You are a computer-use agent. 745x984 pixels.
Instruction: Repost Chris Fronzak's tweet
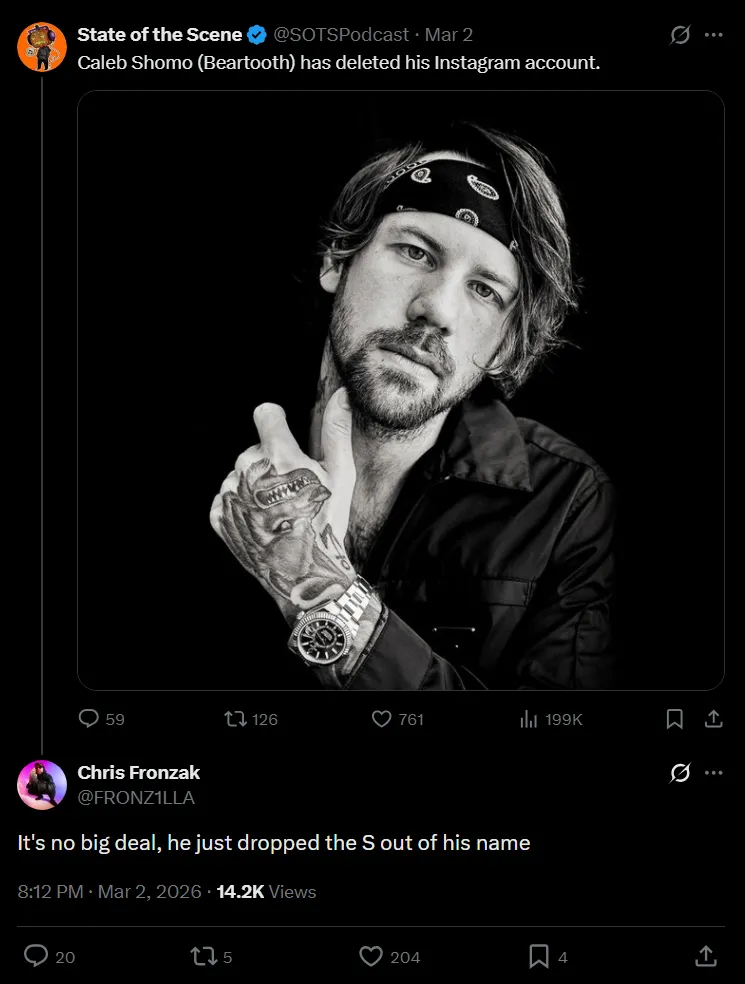pyautogui.click(x=202, y=957)
